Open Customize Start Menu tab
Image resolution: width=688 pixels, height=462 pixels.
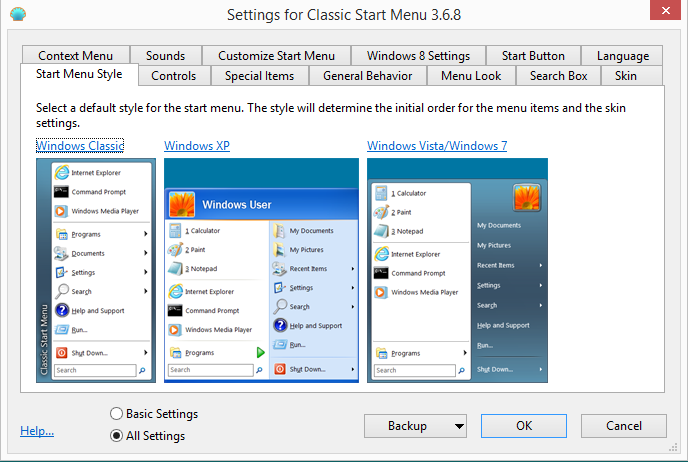tap(276, 56)
